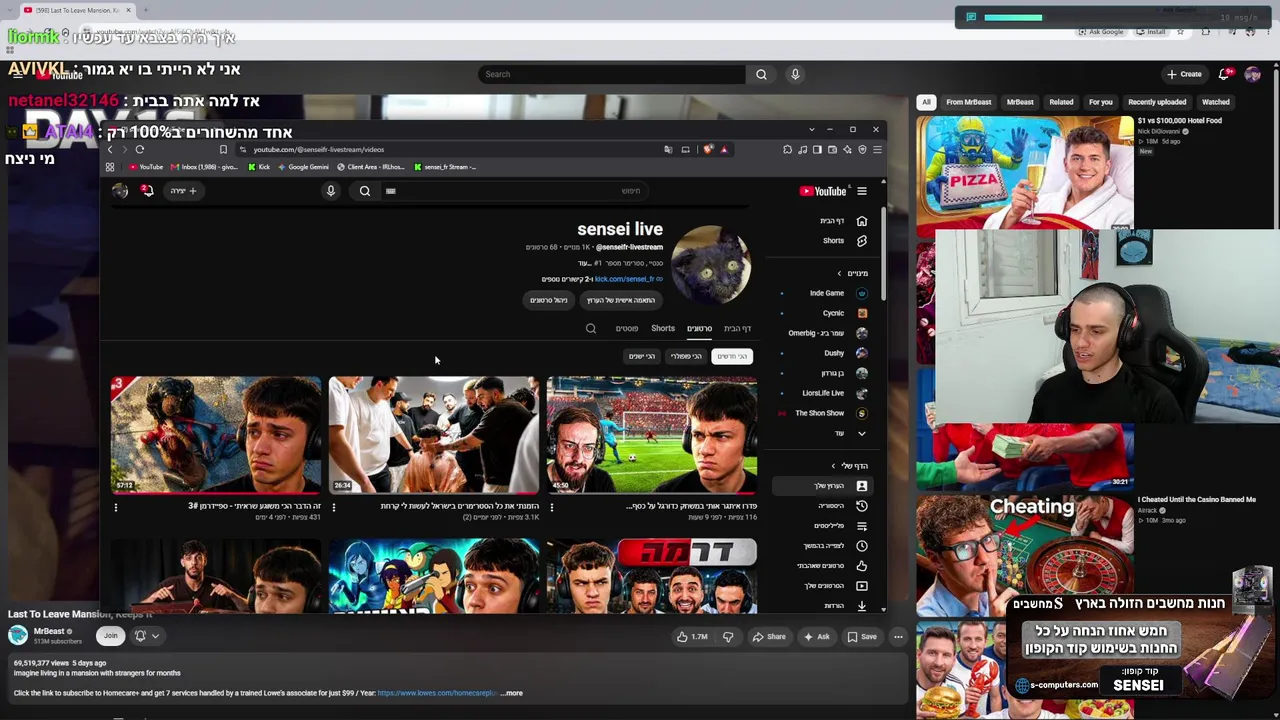1280x720 pixels.
Task: Select the From MrBeast filter chip
Action: [x=969, y=102]
